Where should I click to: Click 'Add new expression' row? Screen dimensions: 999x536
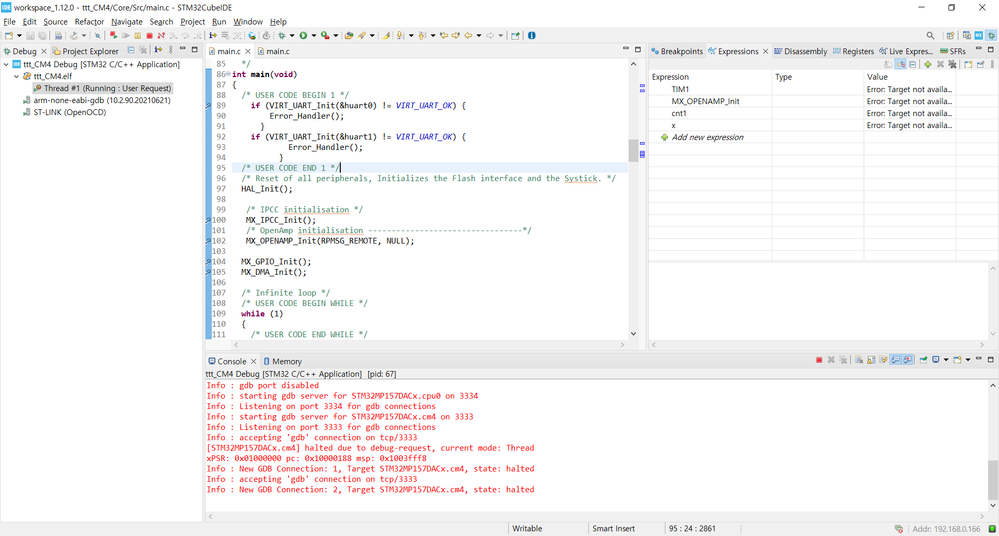(707, 137)
